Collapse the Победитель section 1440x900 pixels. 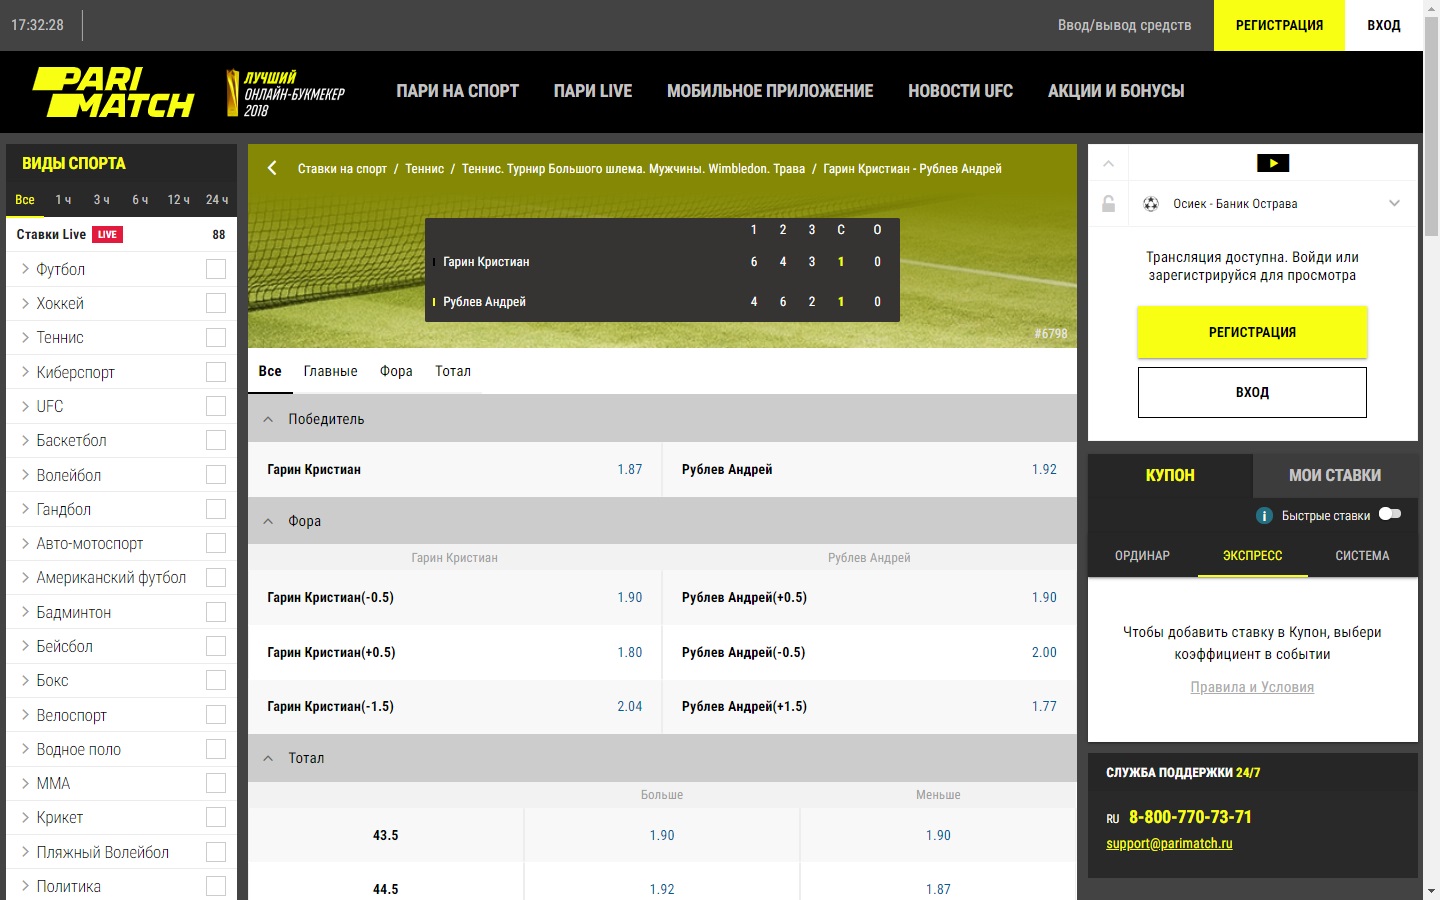pos(268,419)
